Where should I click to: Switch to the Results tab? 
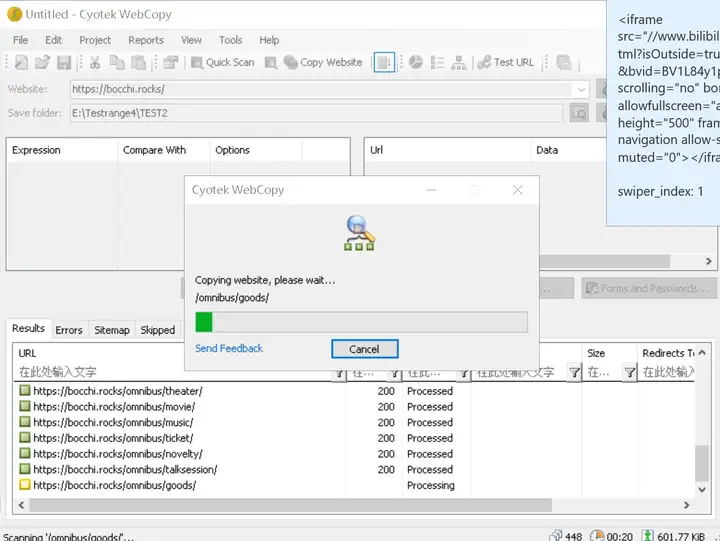pyautogui.click(x=28, y=328)
